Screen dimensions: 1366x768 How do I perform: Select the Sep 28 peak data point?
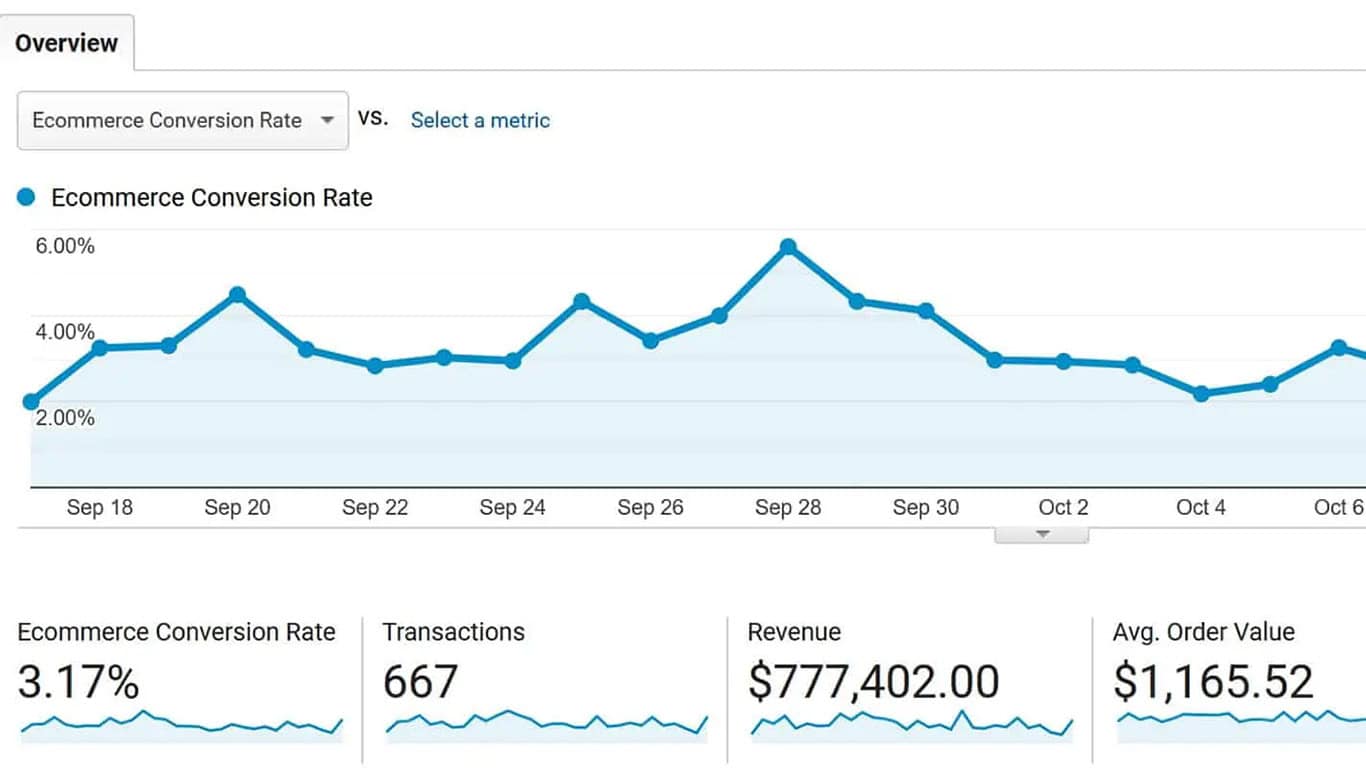click(789, 245)
